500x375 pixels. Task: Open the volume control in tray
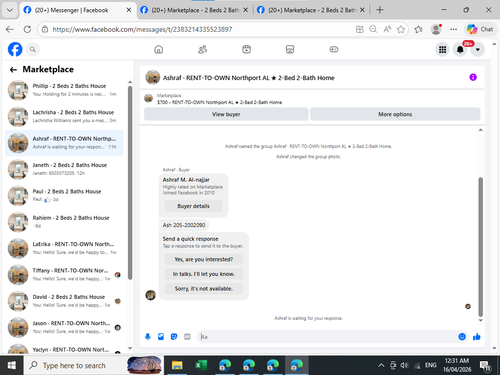click(404, 366)
